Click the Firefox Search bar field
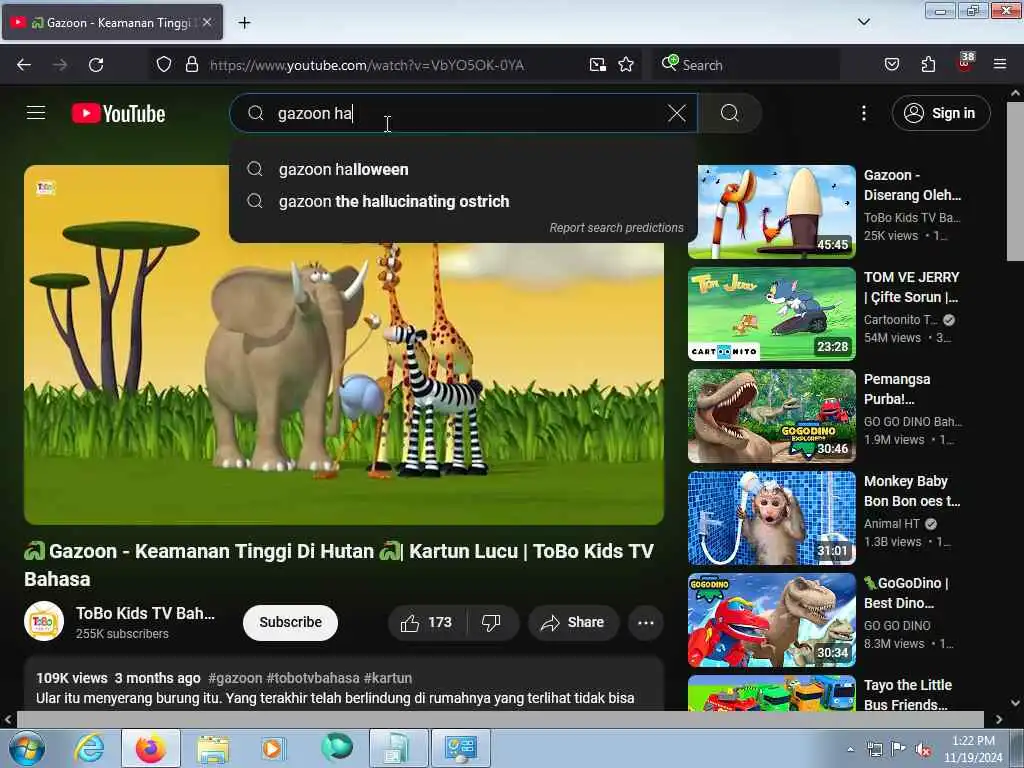Image resolution: width=1024 pixels, height=768 pixels. click(746, 65)
